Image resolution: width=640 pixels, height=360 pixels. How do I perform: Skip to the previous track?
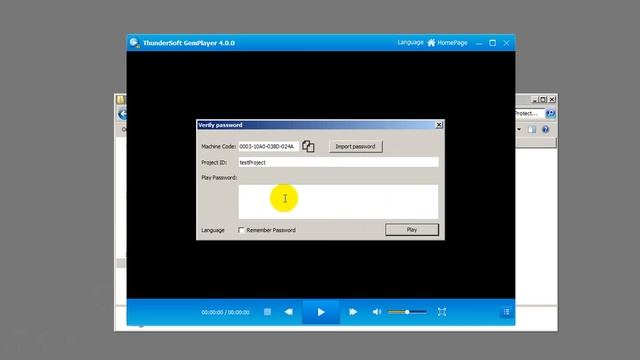click(x=289, y=312)
